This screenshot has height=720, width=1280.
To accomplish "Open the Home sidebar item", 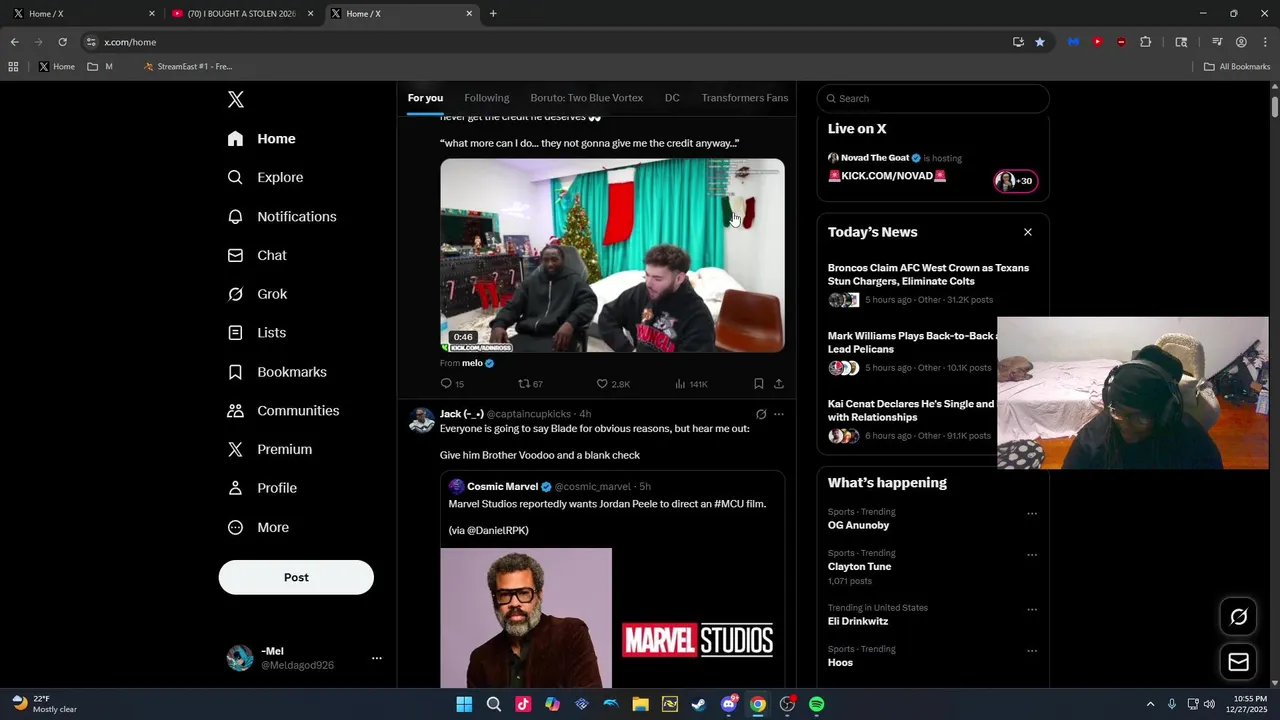I will [x=262, y=139].
